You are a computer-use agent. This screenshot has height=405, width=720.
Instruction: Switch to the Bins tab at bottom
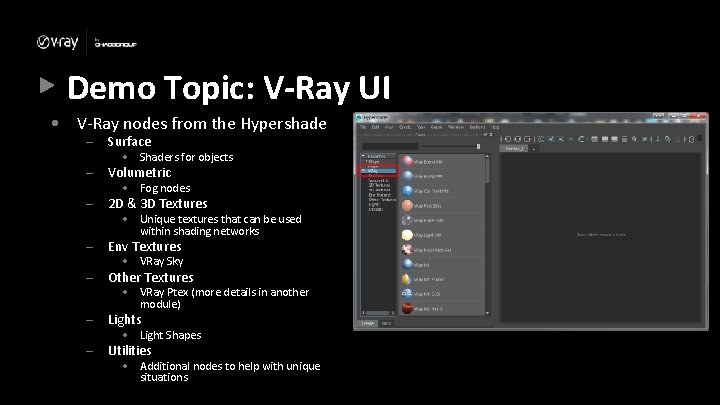[386, 323]
